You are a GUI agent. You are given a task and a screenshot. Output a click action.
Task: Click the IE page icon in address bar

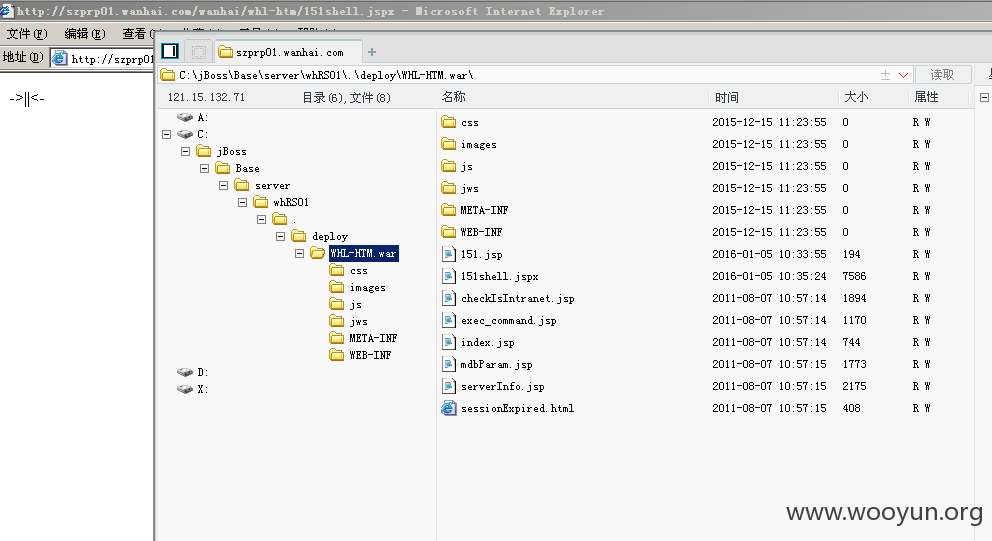[x=59, y=59]
